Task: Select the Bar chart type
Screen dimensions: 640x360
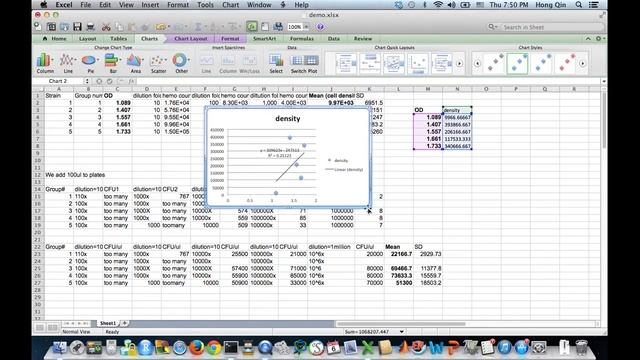Action: (x=112, y=63)
